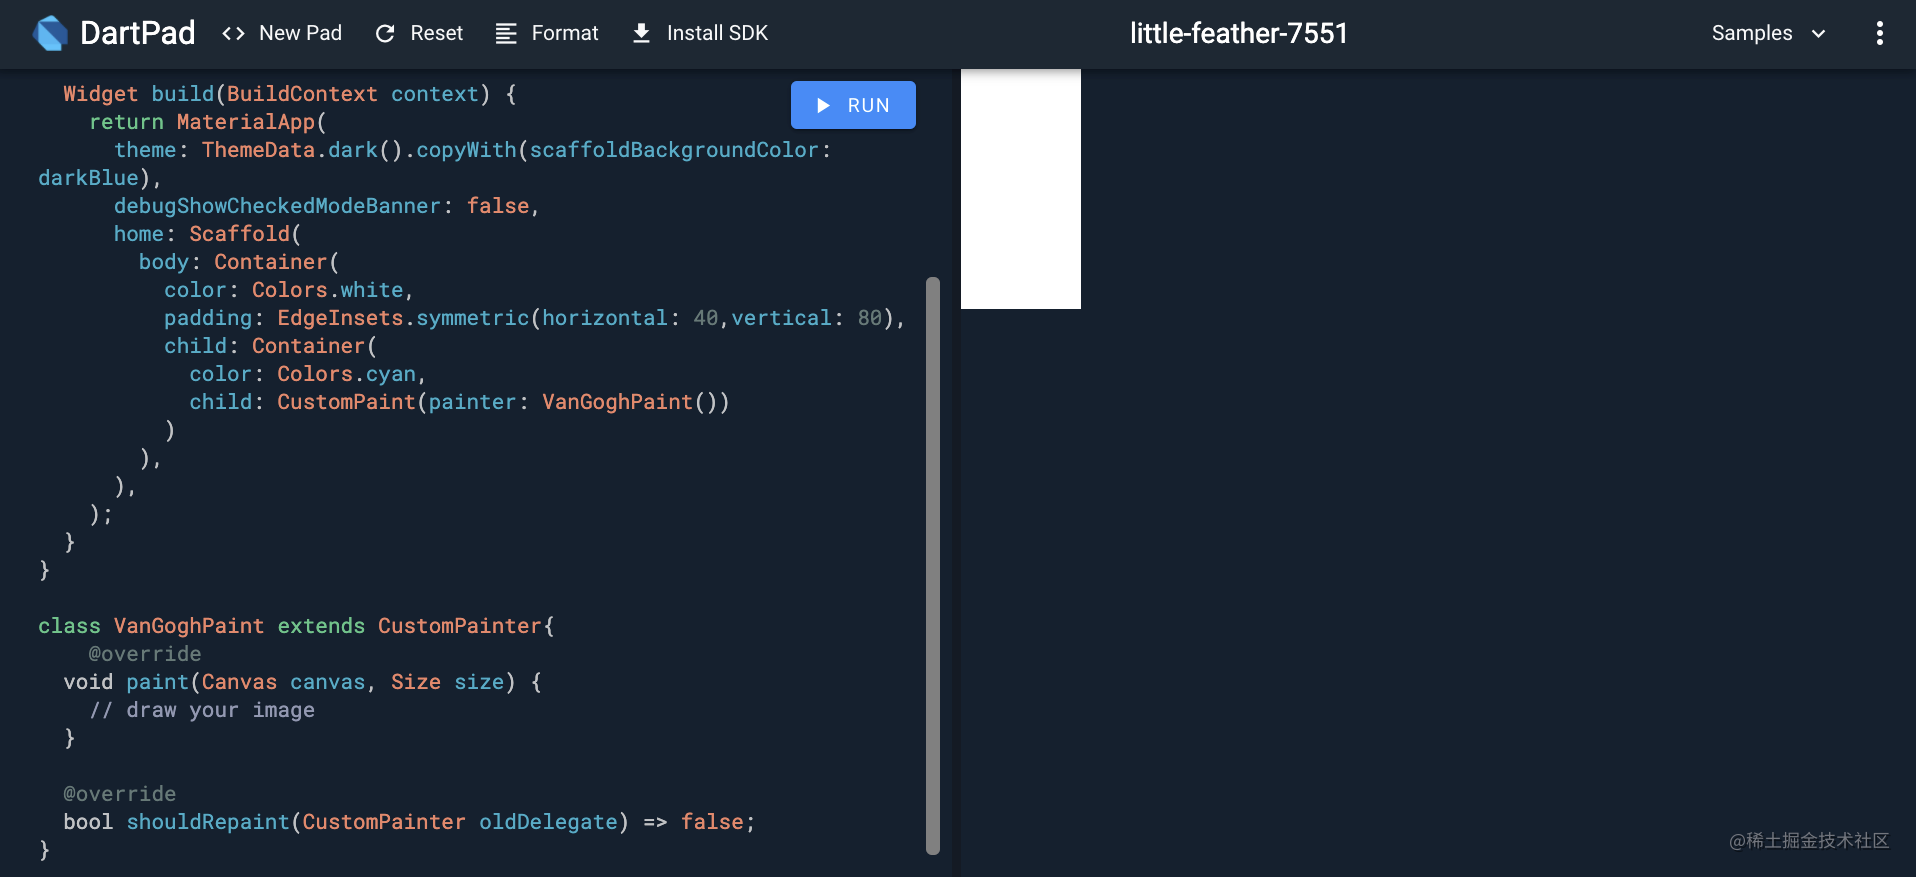
Task: Click the white preview output area
Action: (x=1021, y=189)
